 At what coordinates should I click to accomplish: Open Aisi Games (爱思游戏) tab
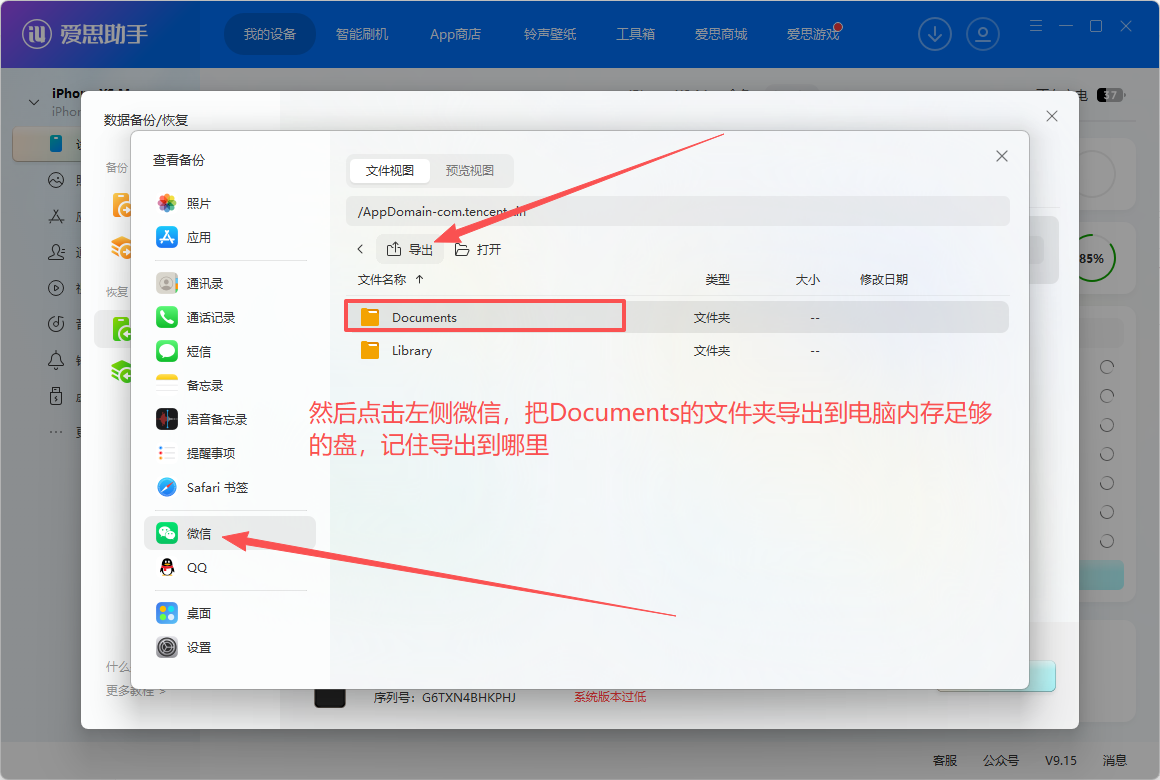[x=813, y=34]
